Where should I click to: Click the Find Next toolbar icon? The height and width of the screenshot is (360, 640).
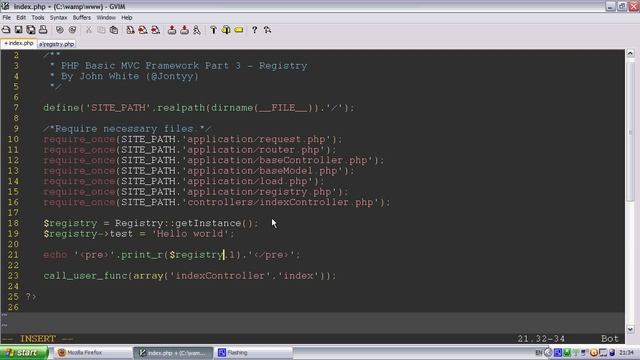143,30
